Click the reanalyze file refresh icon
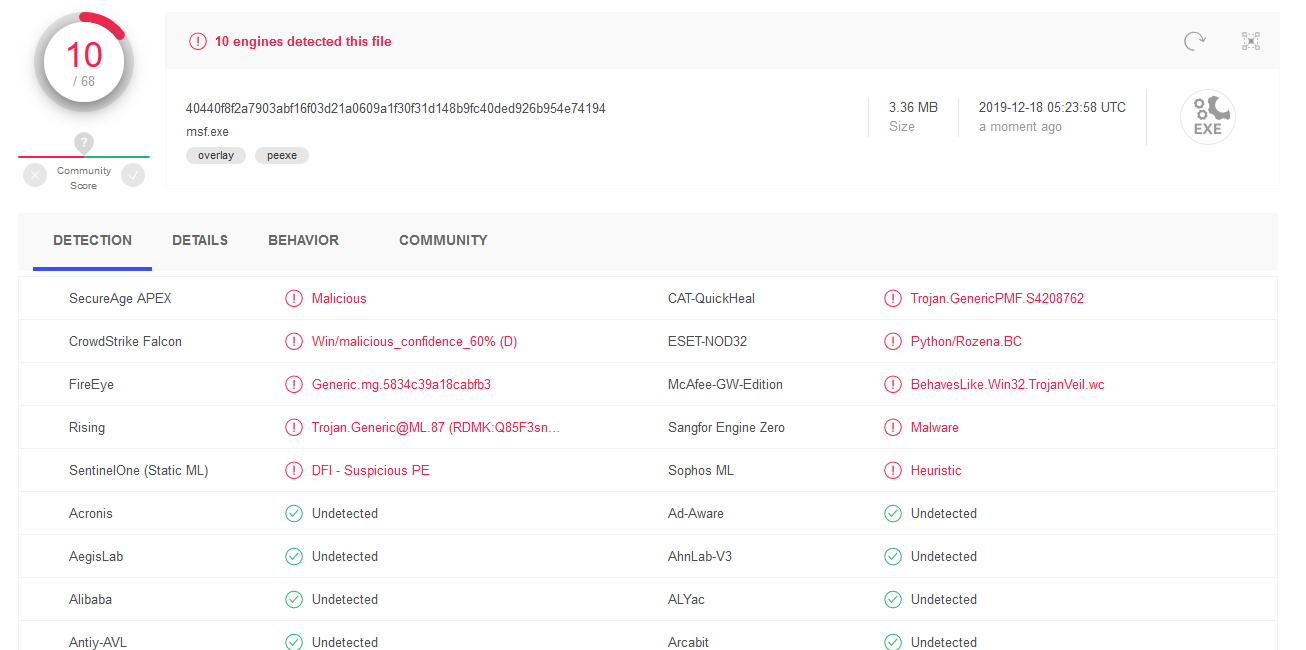Screen dimensions: 1306x650 [x=1194, y=41]
